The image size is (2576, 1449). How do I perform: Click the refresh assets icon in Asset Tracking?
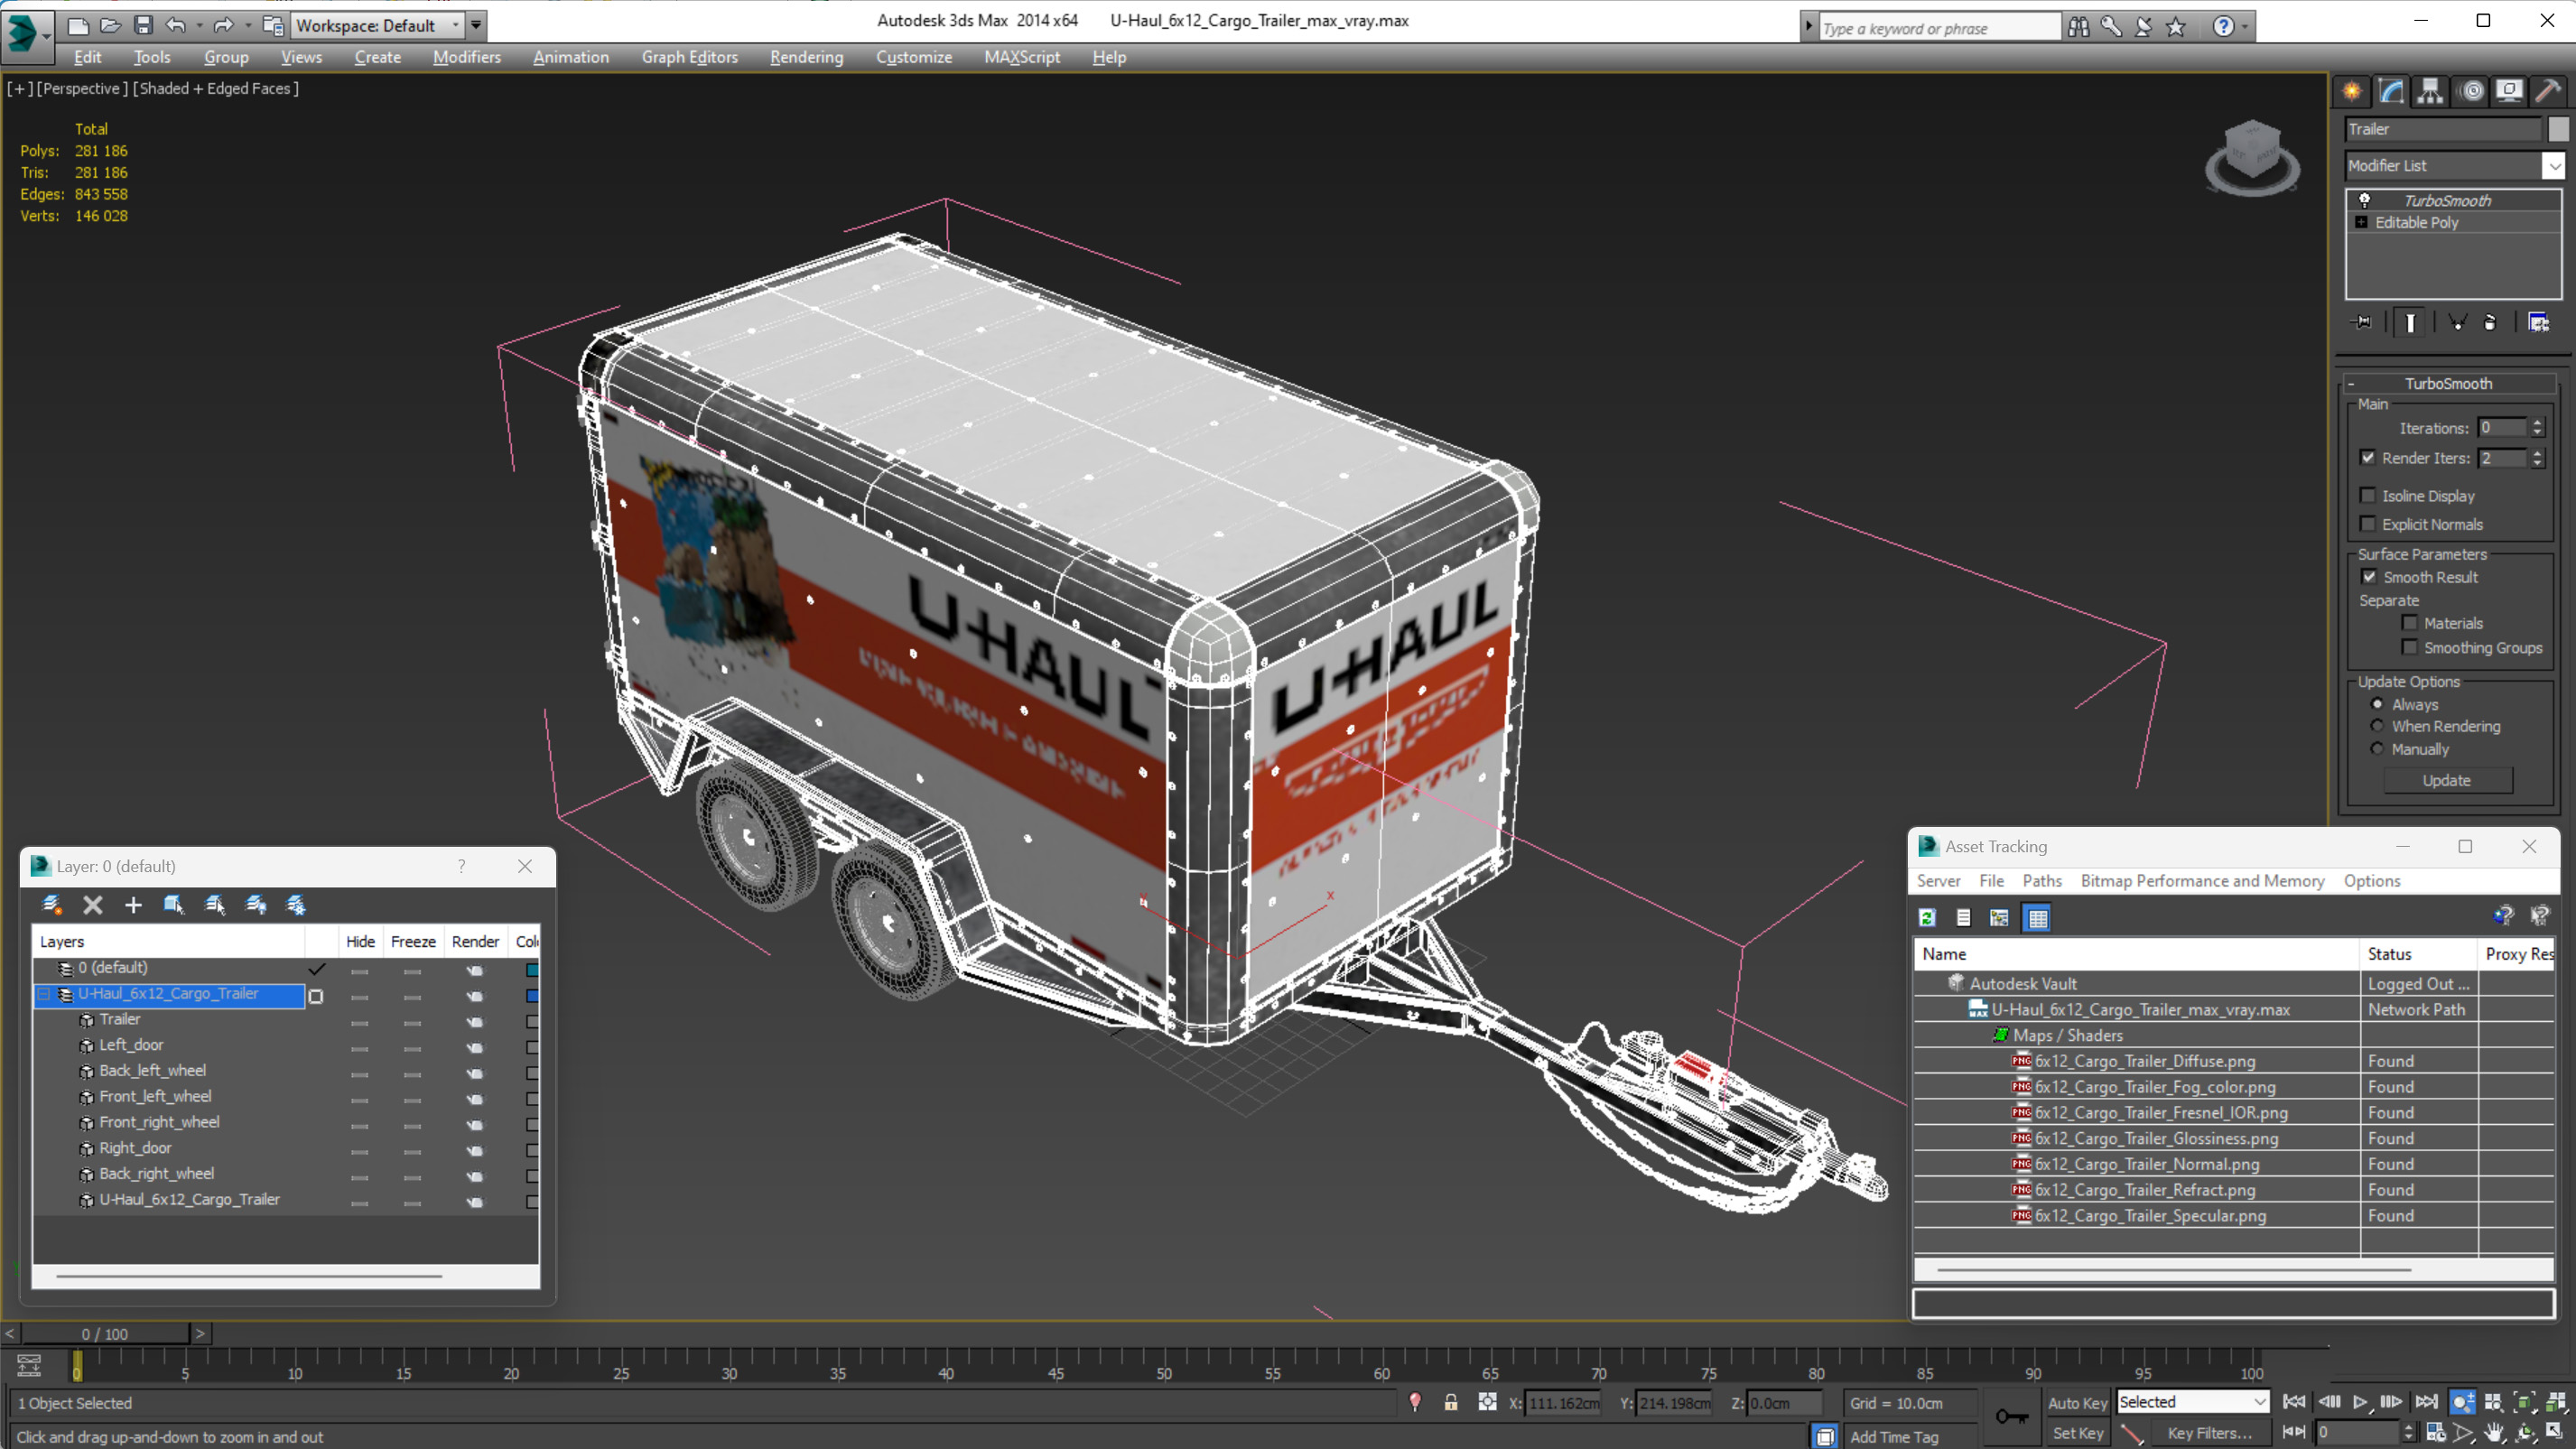[x=1927, y=916]
